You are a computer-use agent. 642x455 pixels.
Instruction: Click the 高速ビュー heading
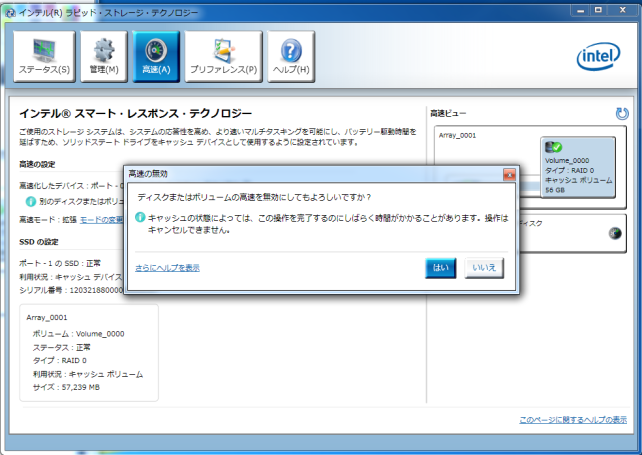pos(448,113)
